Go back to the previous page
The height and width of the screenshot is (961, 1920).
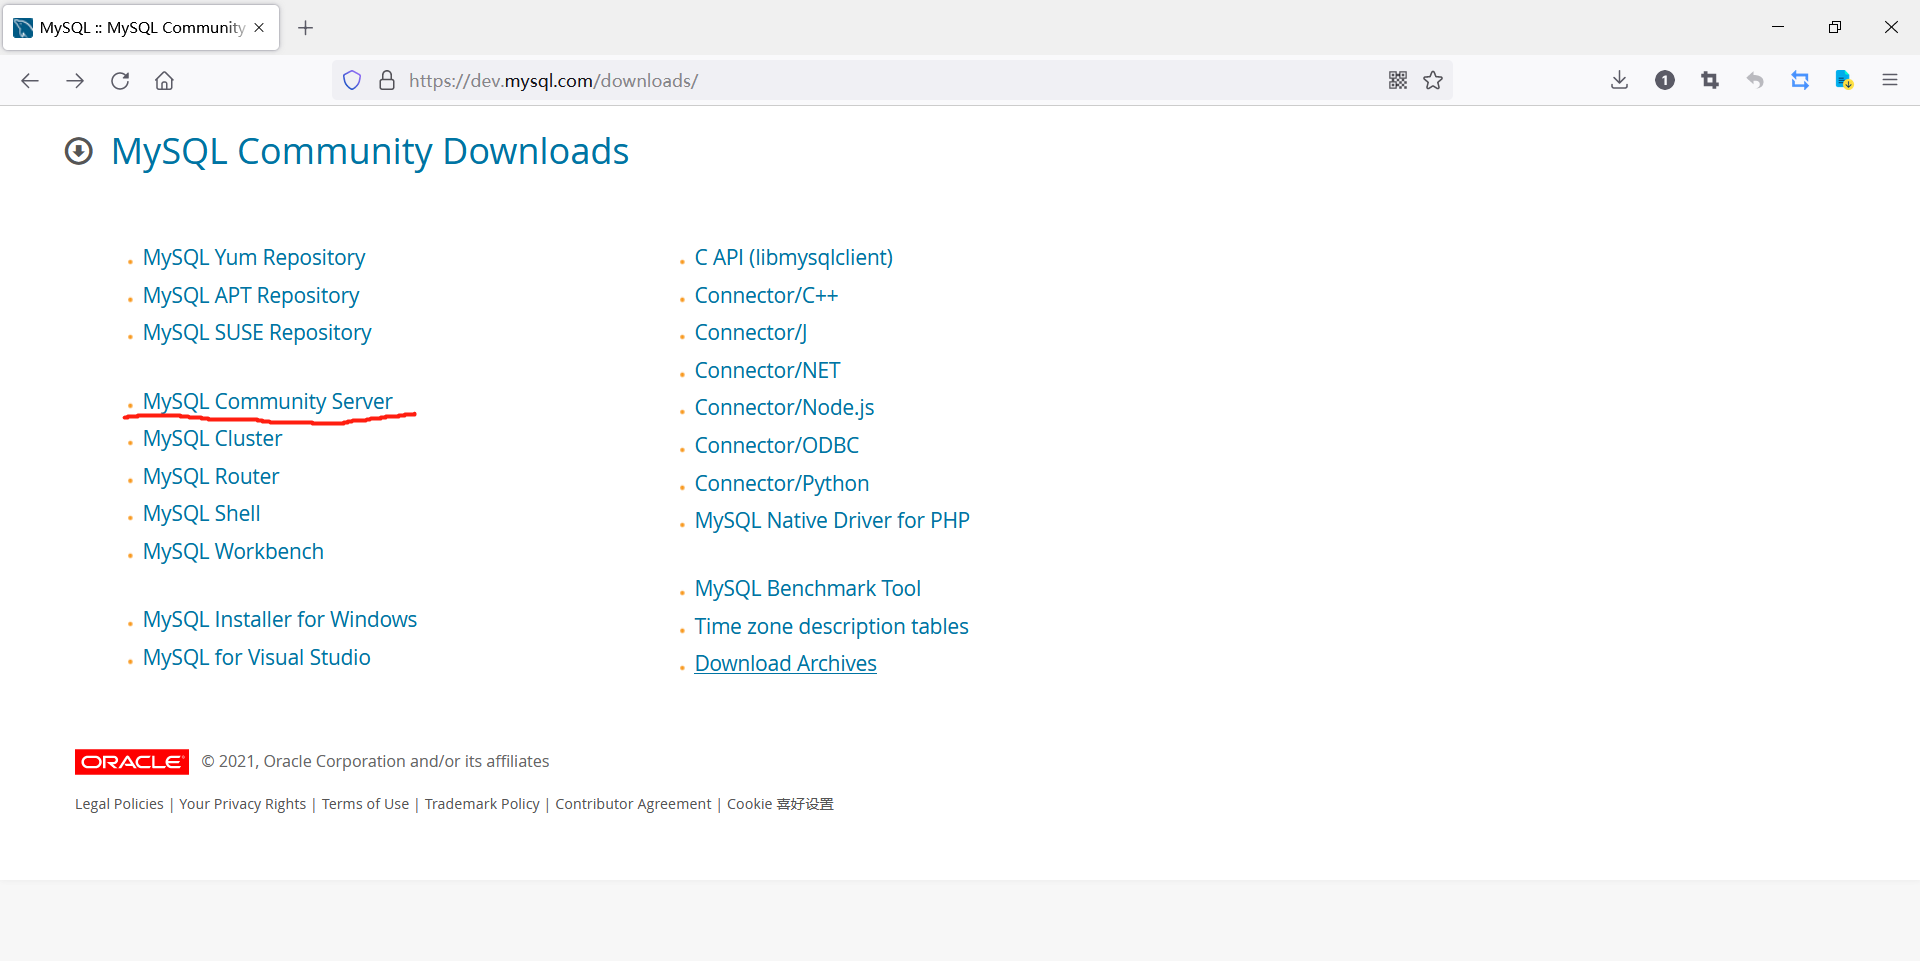[30, 81]
